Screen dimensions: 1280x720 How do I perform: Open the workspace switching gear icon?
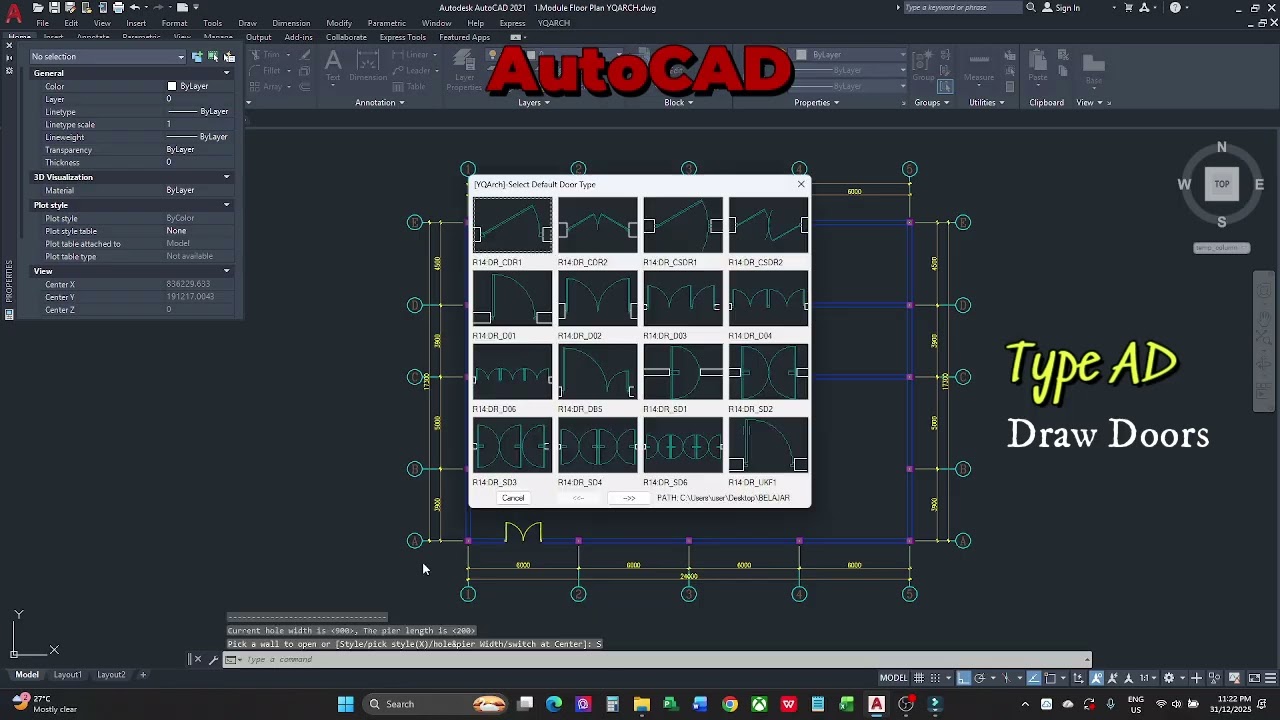[1169, 678]
